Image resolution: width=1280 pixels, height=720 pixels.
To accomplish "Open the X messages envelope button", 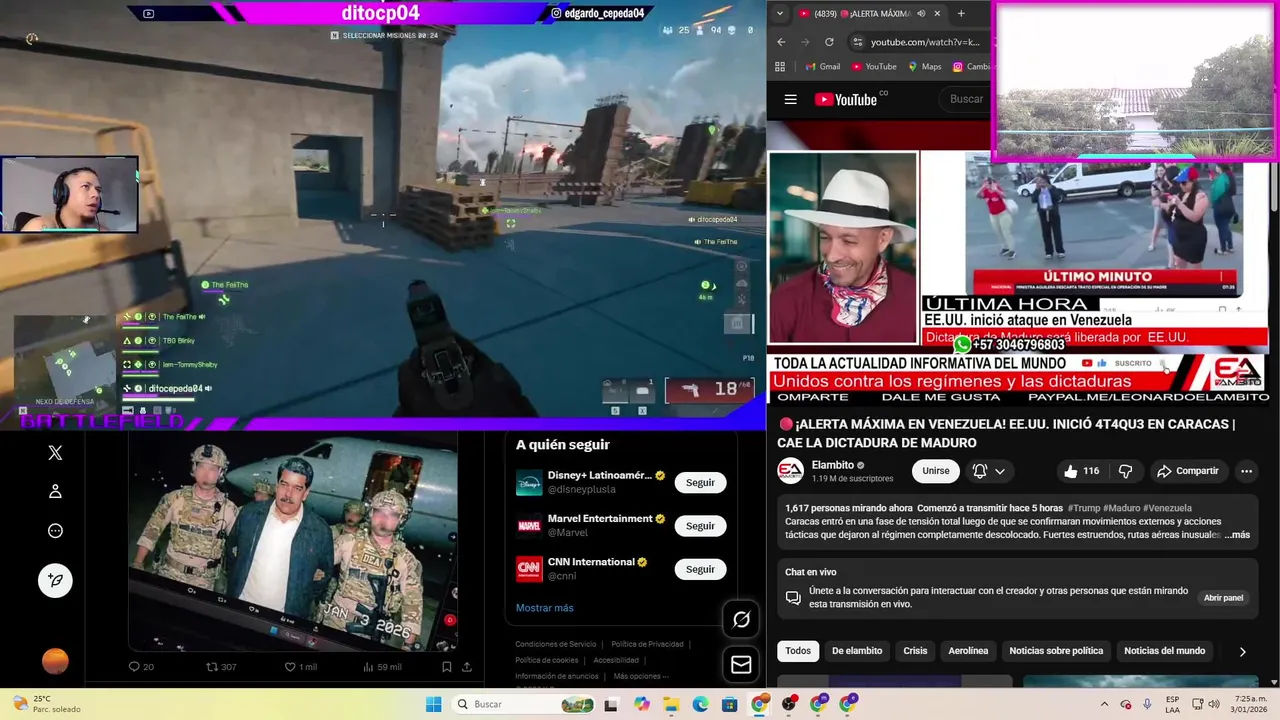I will click(741, 664).
